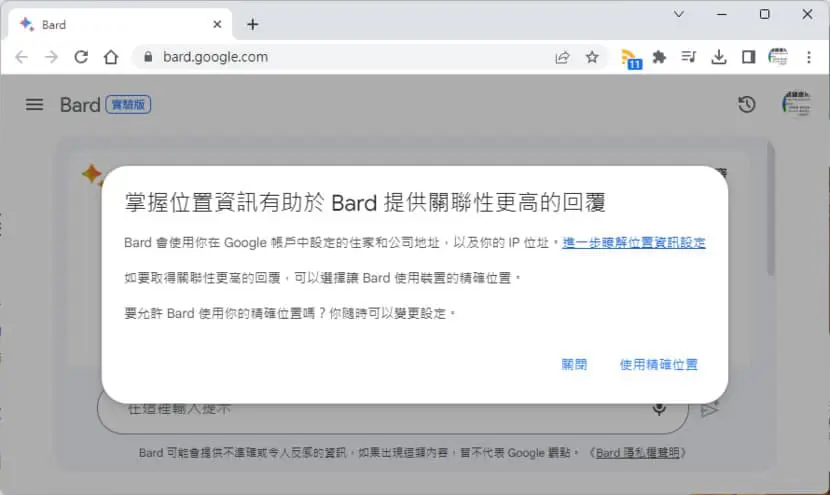Bookmark this page with the star icon
The width and height of the screenshot is (830, 495).
point(592,57)
